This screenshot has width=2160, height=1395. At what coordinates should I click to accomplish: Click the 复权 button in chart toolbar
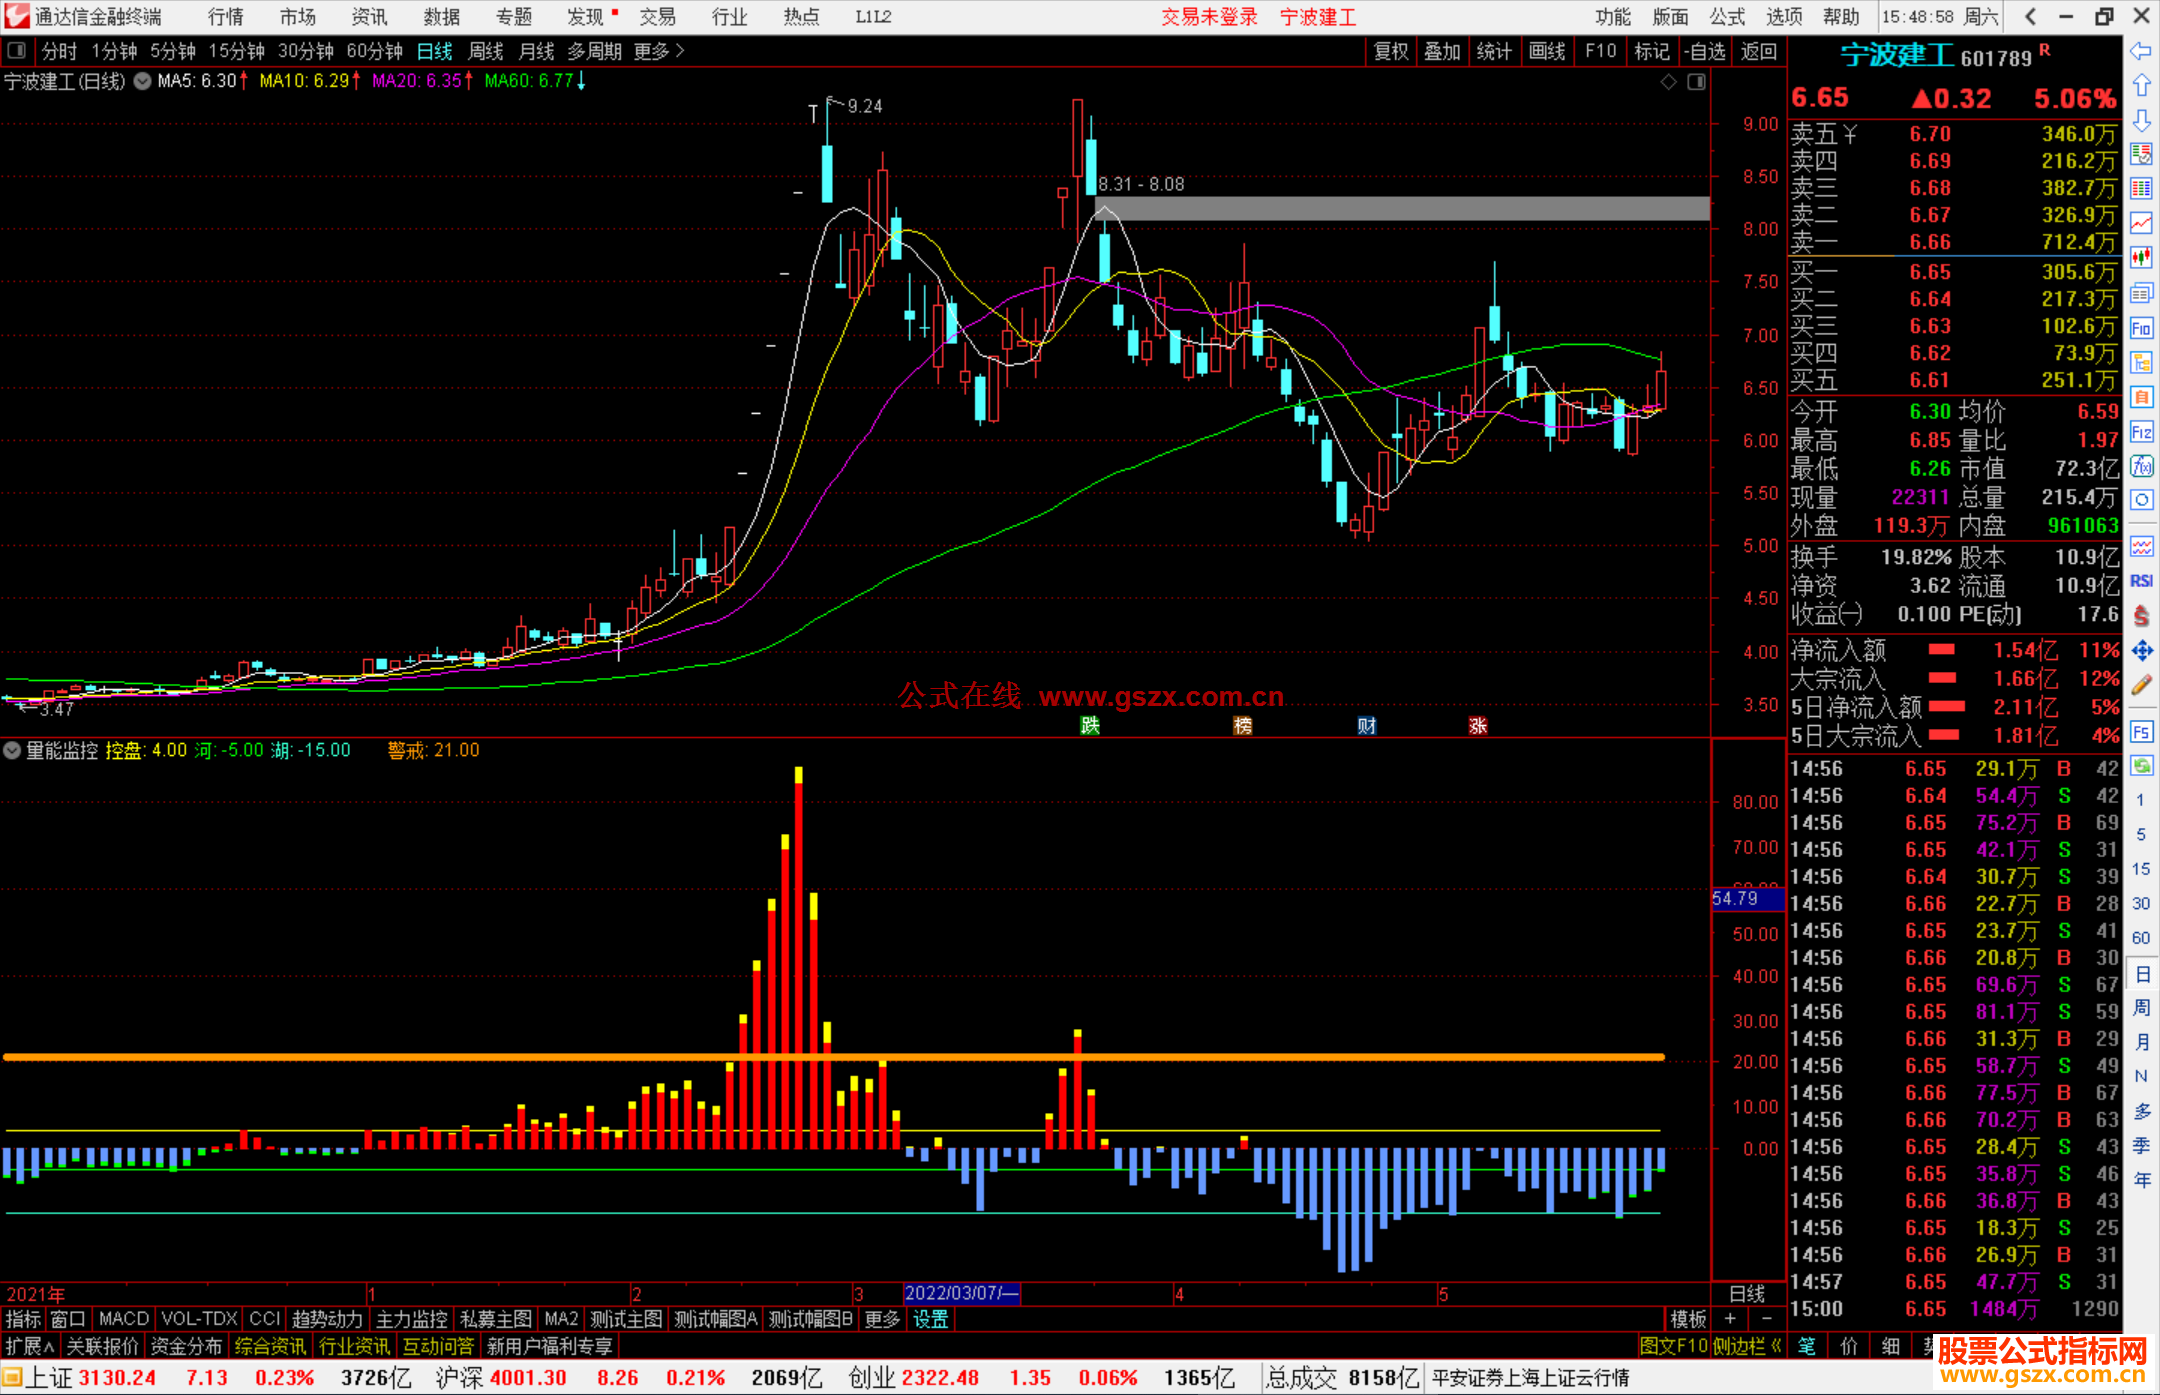[1391, 51]
